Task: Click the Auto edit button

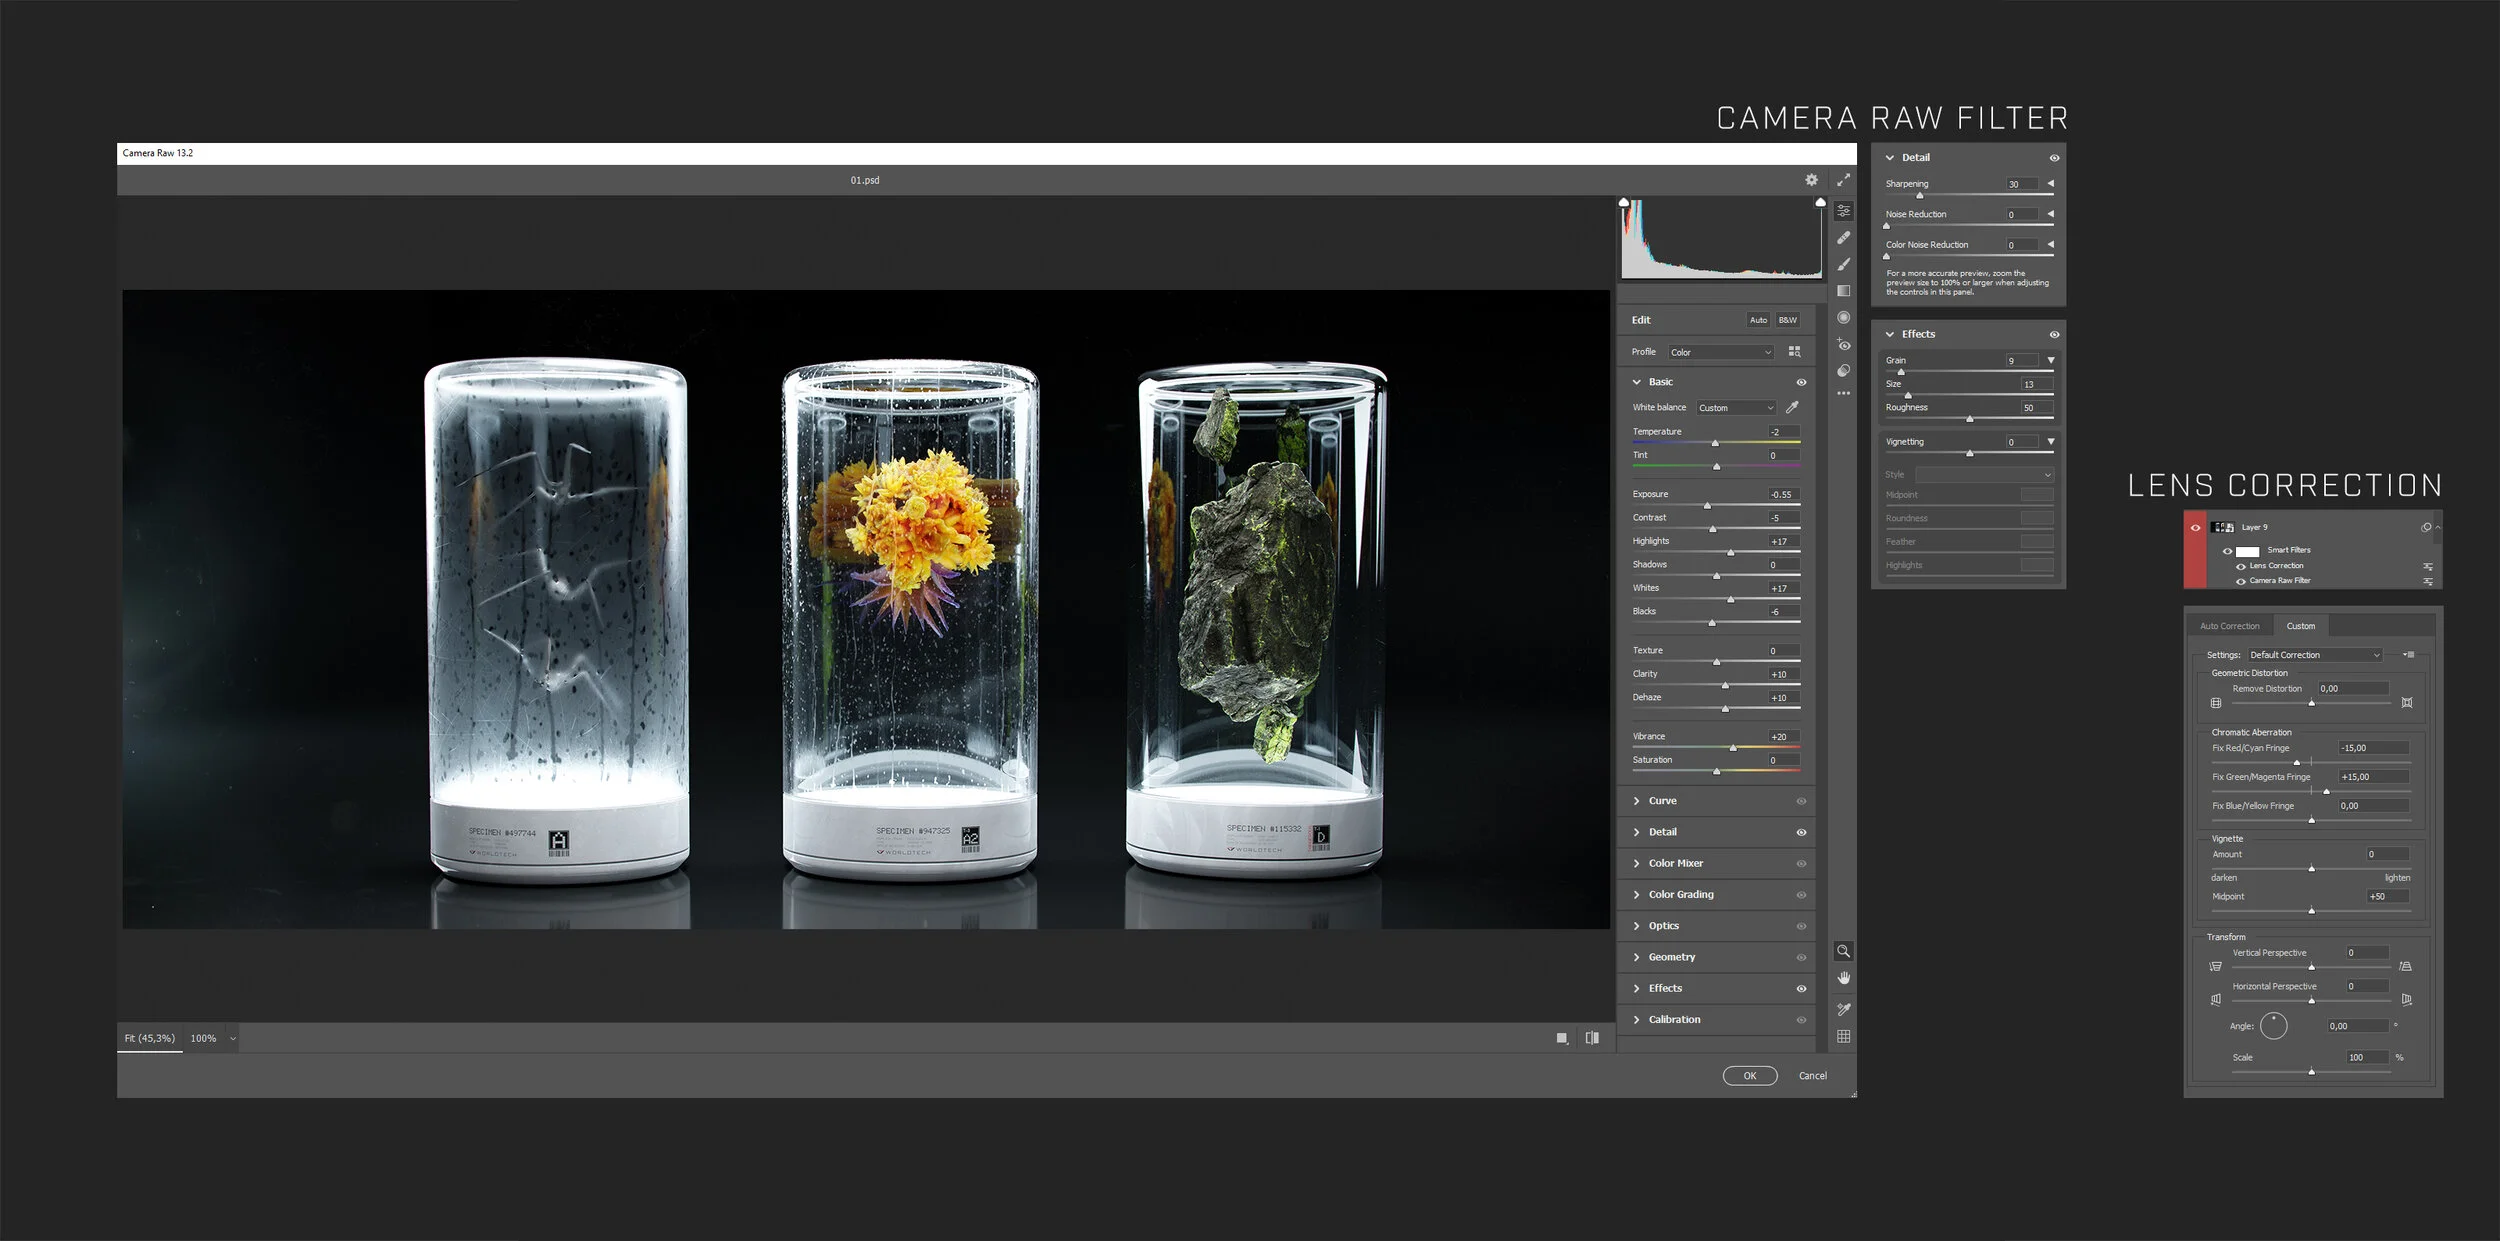Action: [1758, 320]
